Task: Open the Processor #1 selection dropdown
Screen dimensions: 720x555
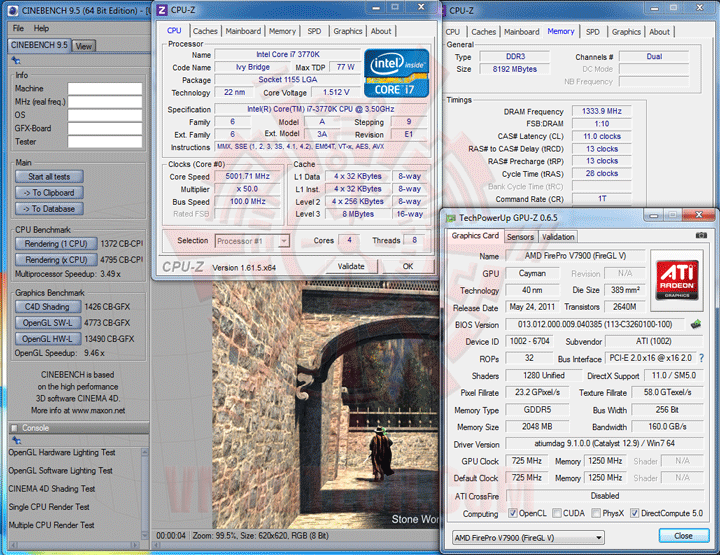Action: tap(252, 241)
